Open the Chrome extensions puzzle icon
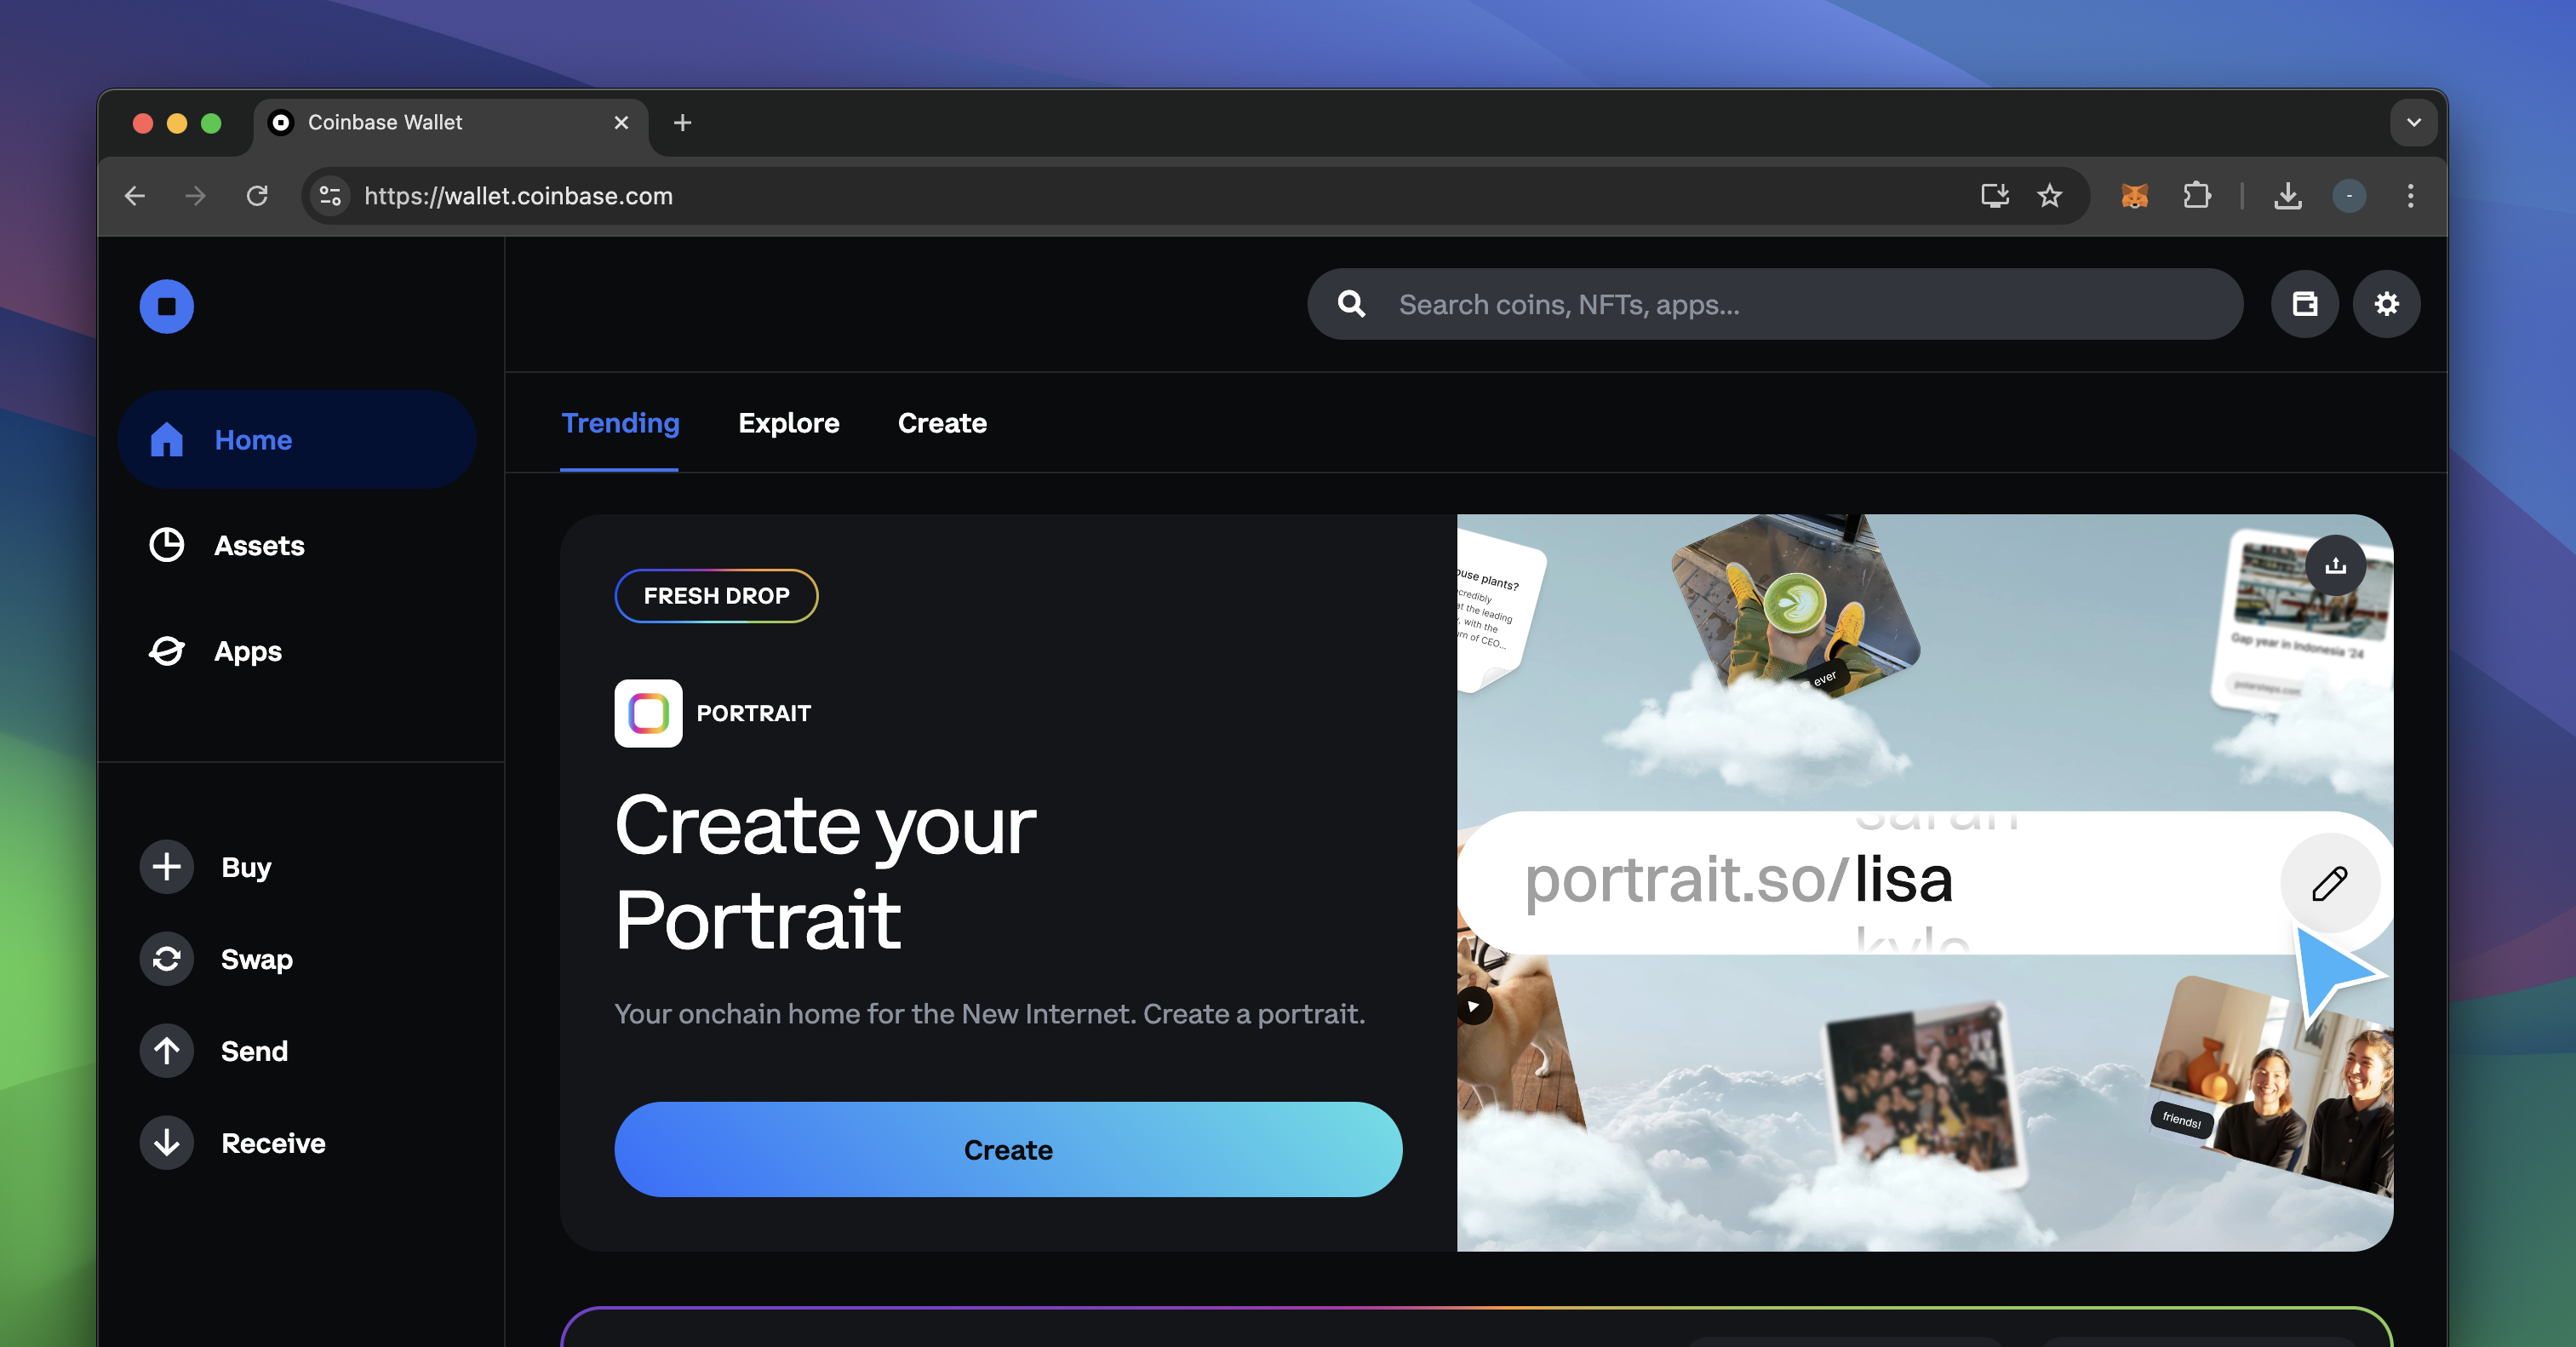The width and height of the screenshot is (2576, 1347). click(2196, 196)
